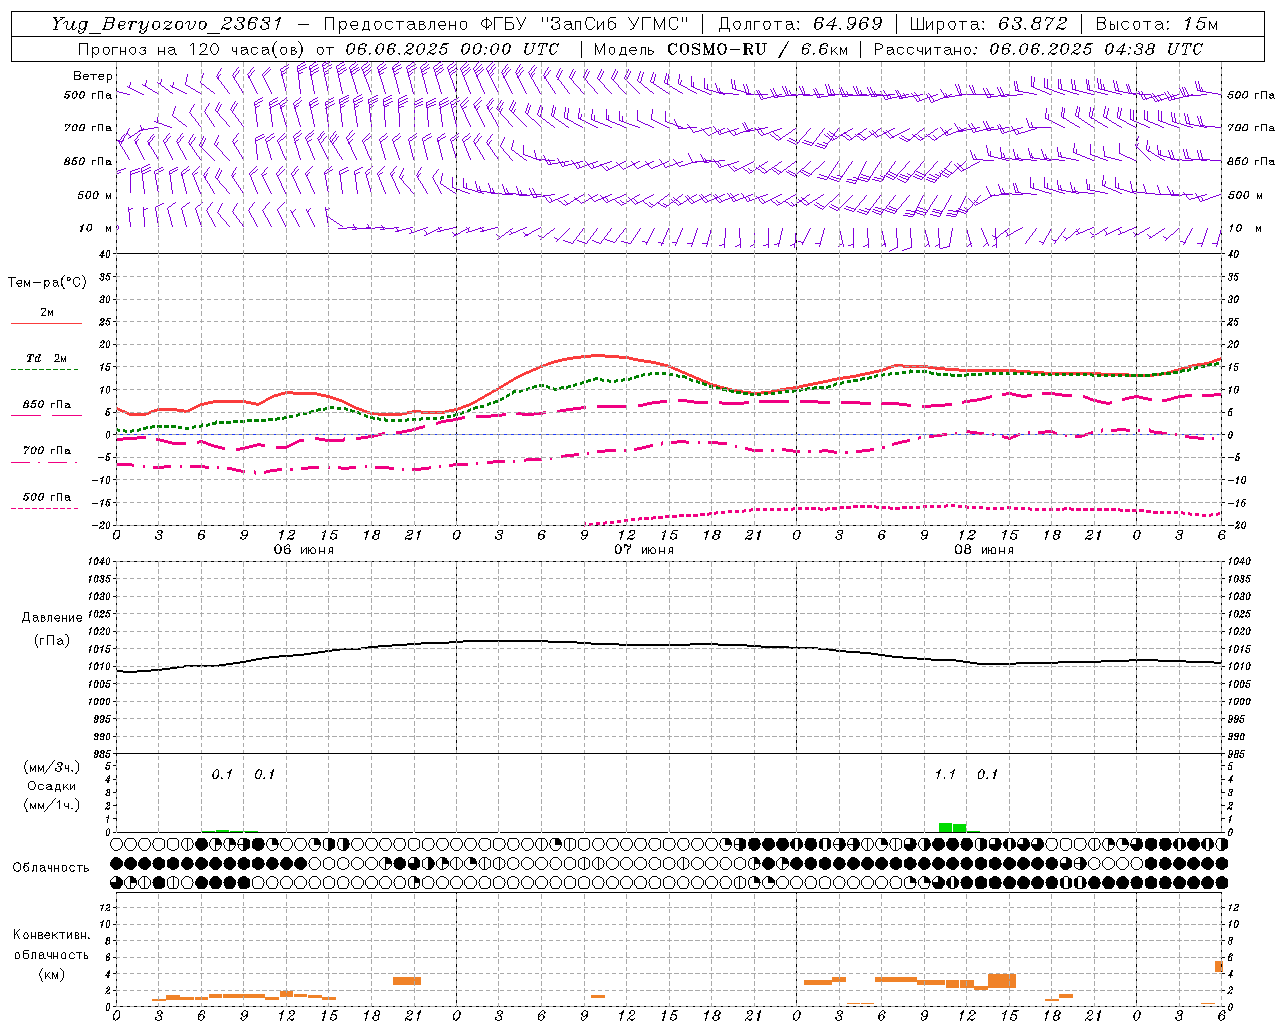Click the Конвективн. облачность (км) label

51,954
